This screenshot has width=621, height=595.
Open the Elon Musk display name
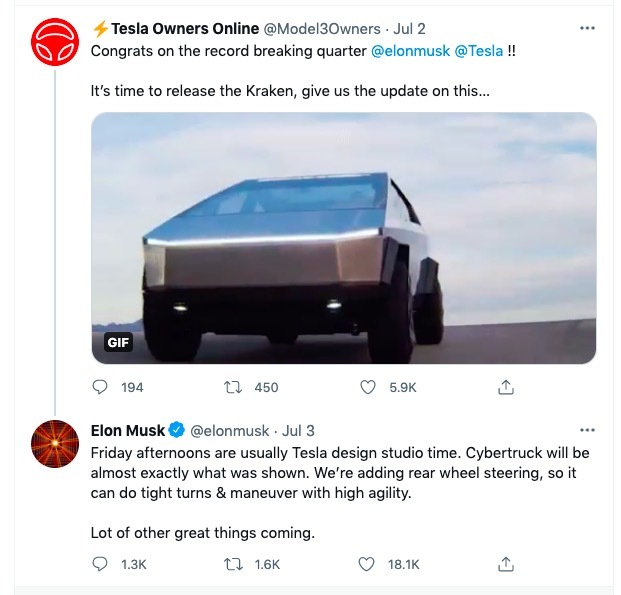point(128,430)
